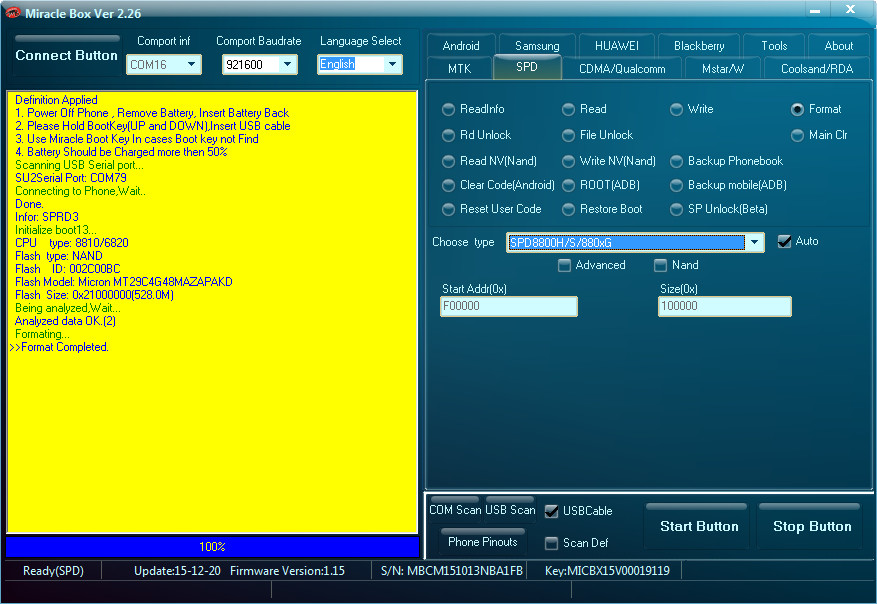
Task: Switch to the Android tab
Action: click(461, 46)
